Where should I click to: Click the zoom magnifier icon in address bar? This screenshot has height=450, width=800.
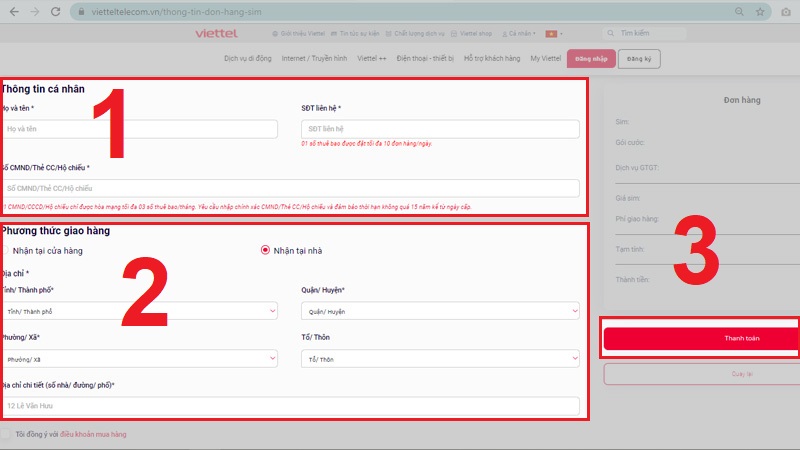(741, 11)
